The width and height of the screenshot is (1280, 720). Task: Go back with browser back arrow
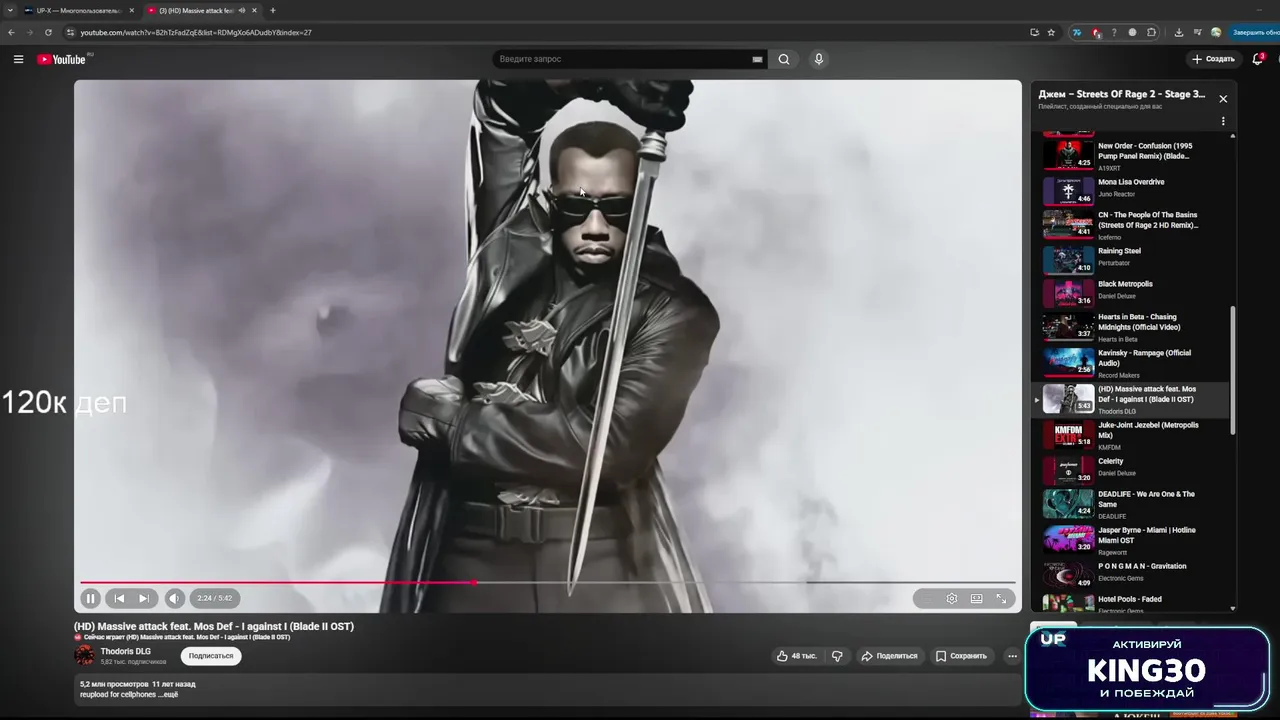click(x=11, y=32)
